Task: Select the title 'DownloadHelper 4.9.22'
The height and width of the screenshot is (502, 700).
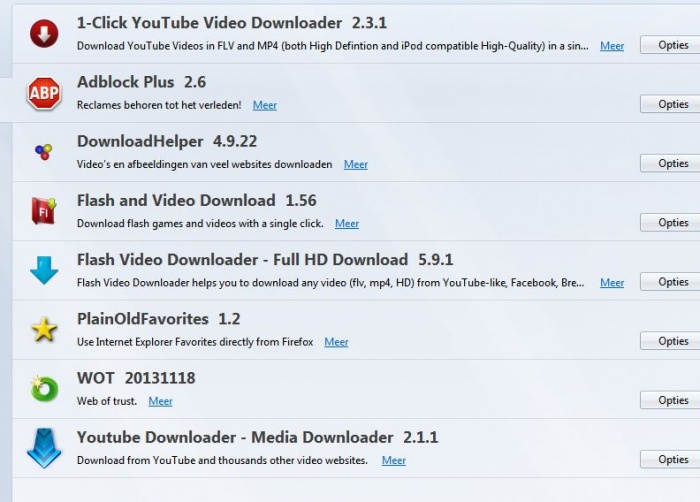Action: (x=167, y=142)
